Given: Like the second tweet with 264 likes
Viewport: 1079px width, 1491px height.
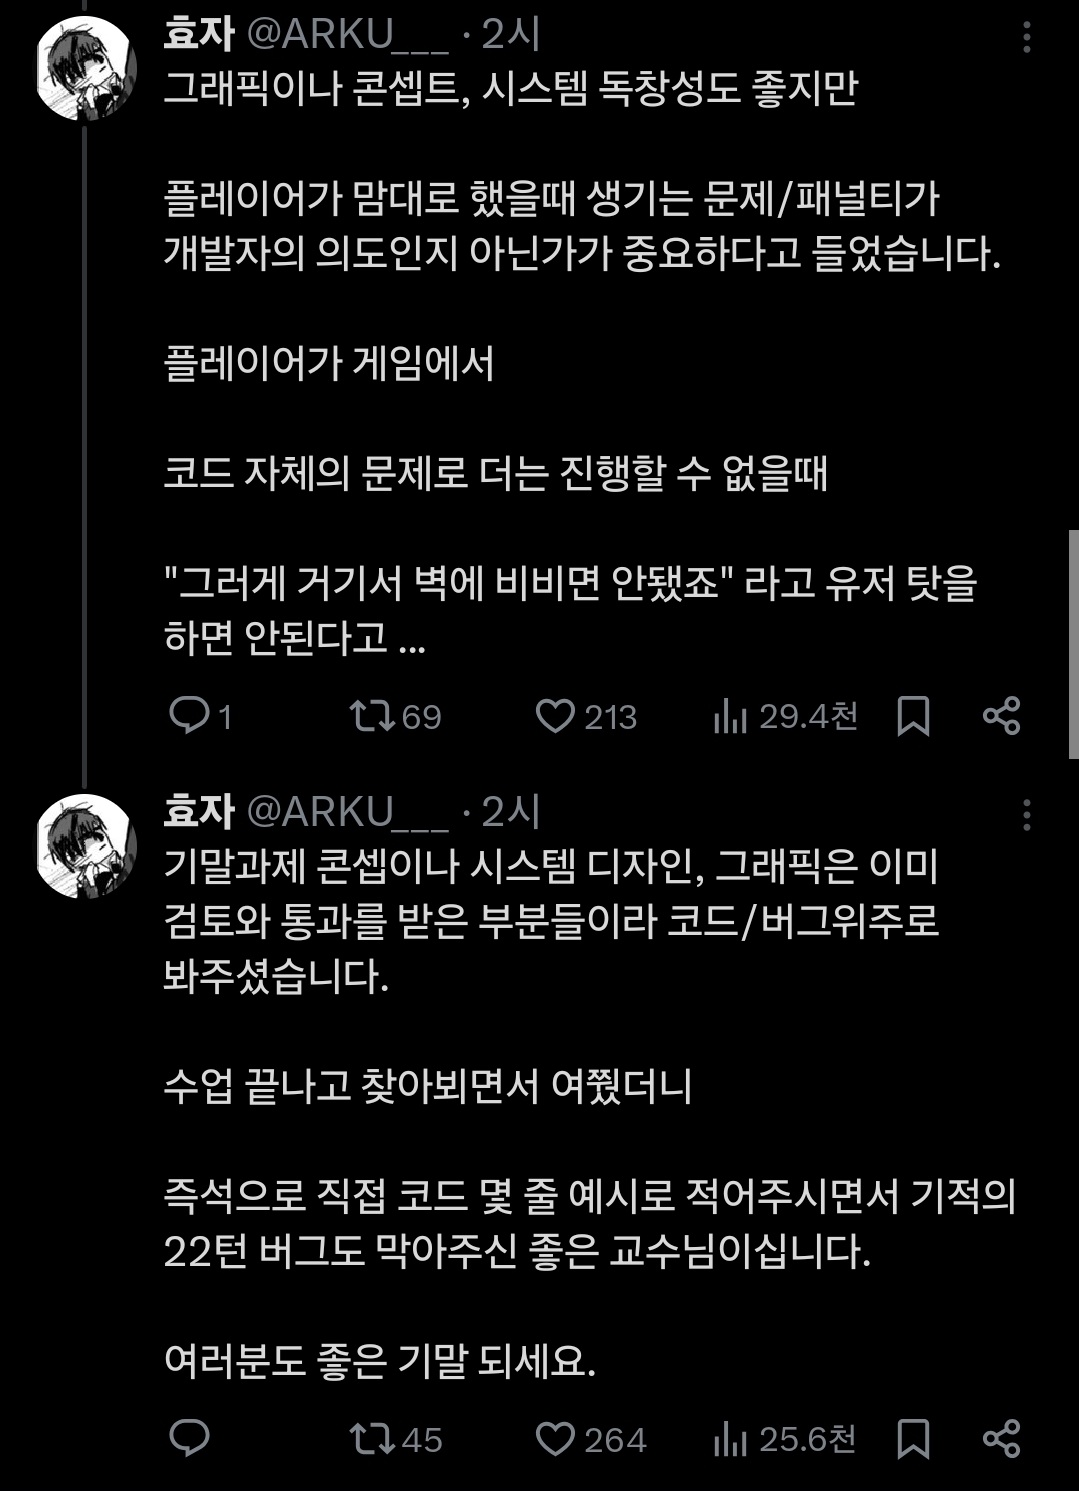Looking at the screenshot, I should click(555, 1439).
